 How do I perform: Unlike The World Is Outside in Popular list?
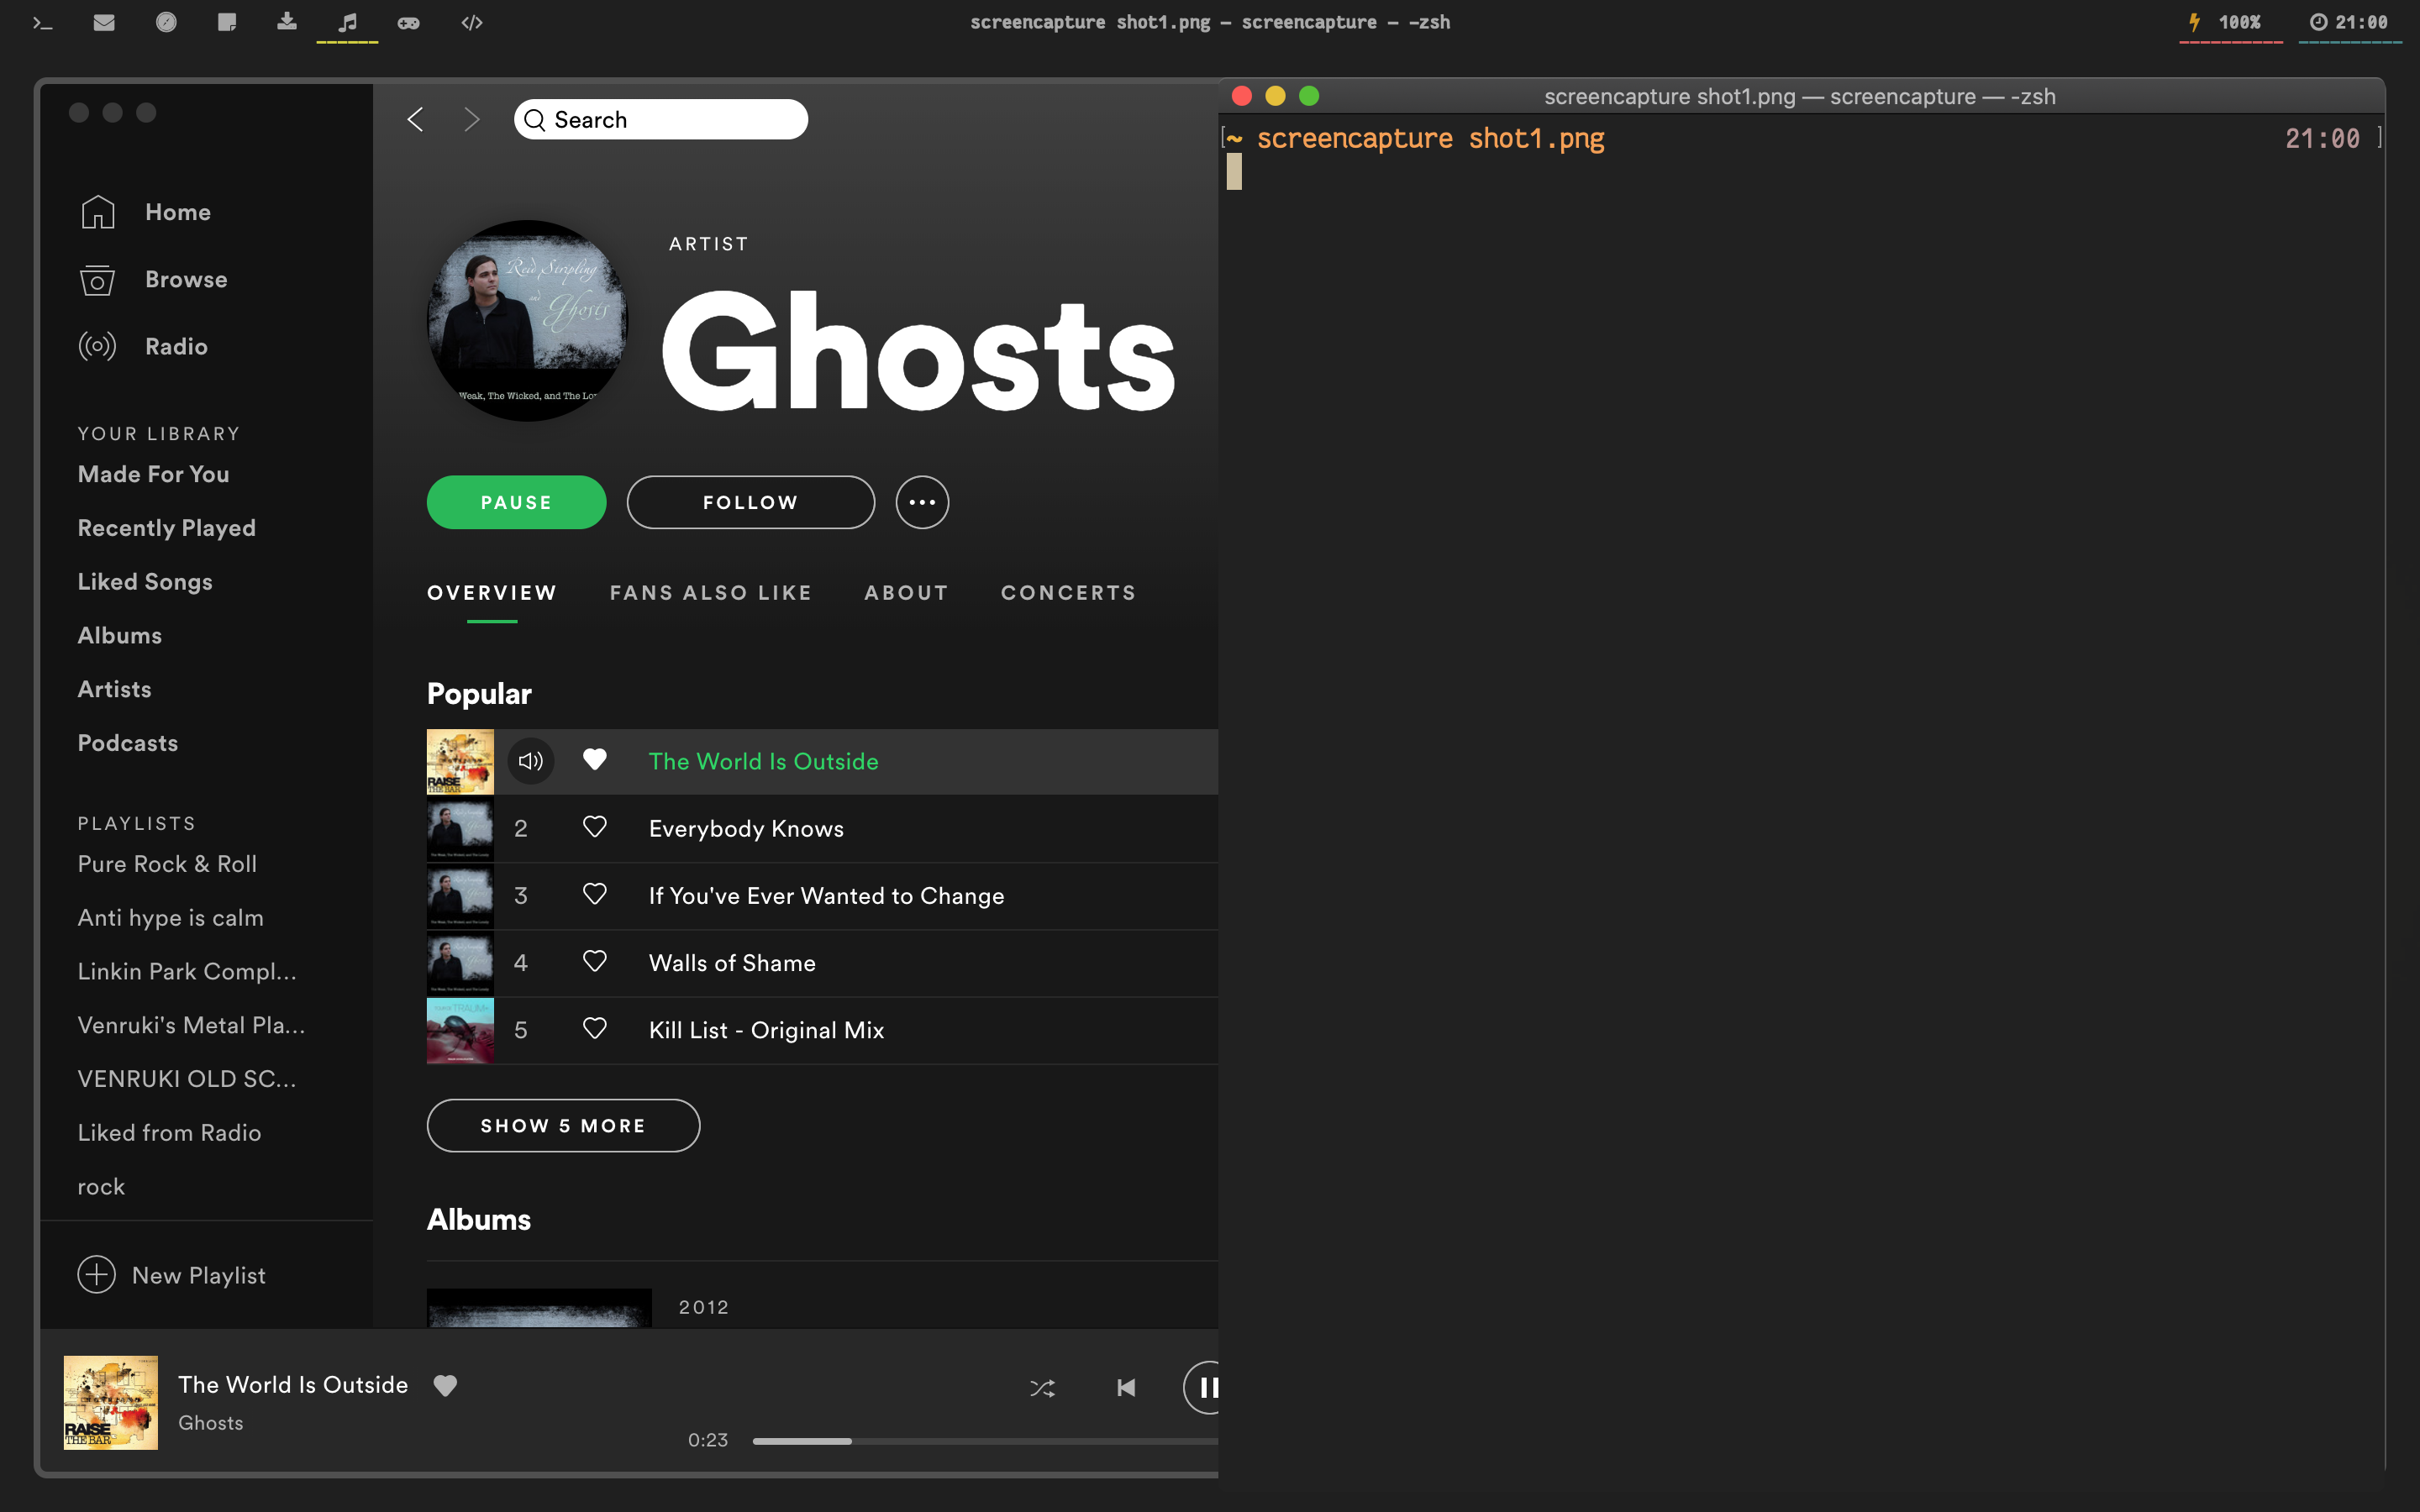(595, 760)
